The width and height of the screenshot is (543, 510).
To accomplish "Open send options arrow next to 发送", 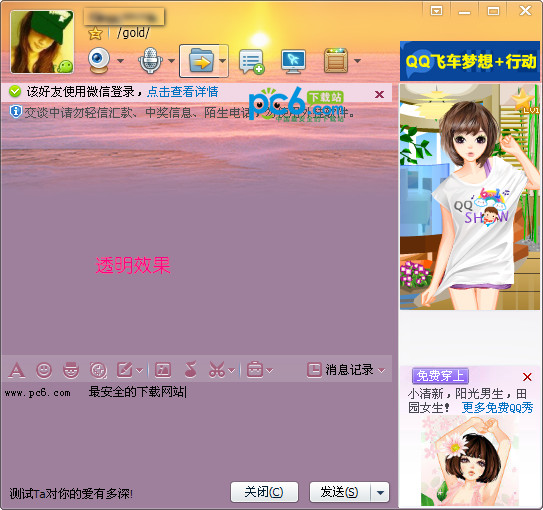I will (x=380, y=492).
